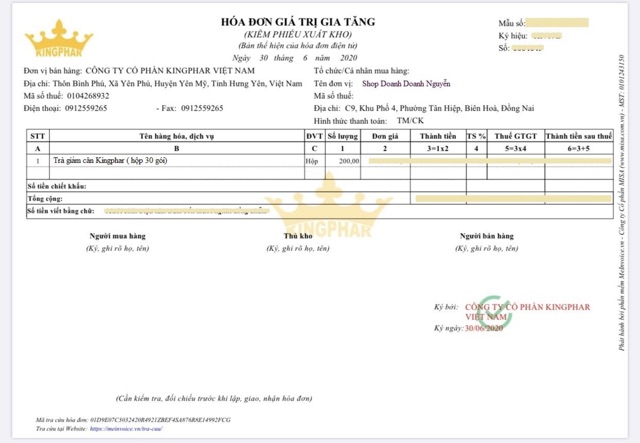Click the 'Tổng cộng:' row label
640x443 pixels.
pos(45,199)
